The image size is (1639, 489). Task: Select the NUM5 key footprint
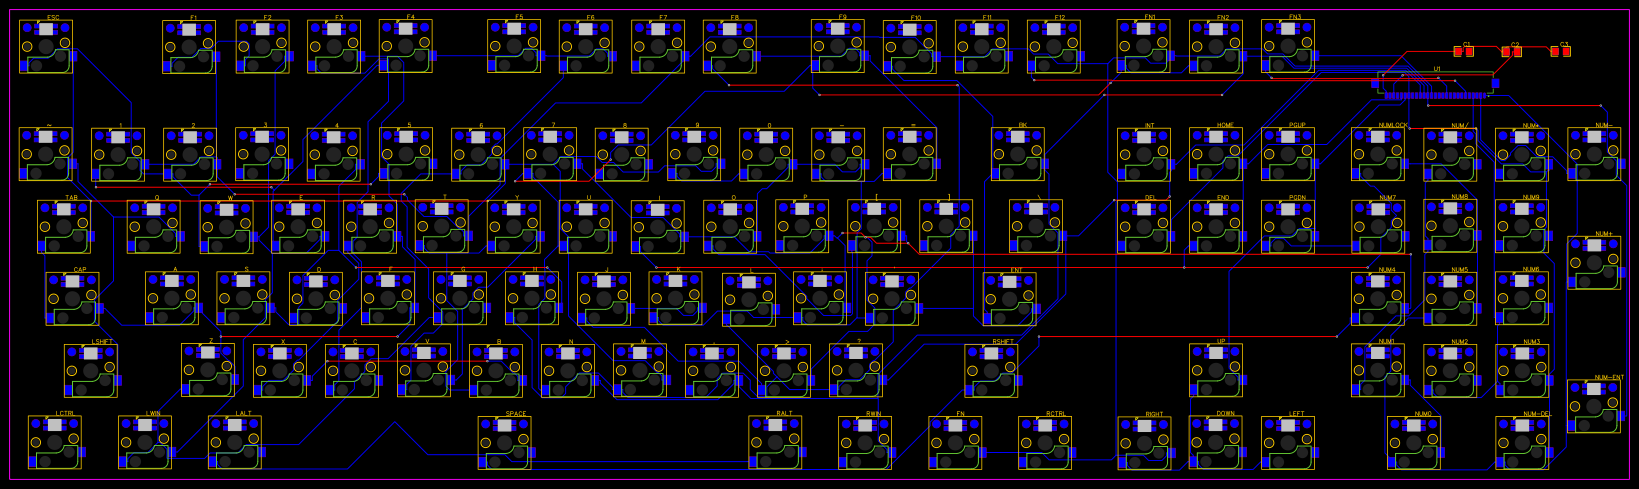pyautogui.click(x=1450, y=299)
